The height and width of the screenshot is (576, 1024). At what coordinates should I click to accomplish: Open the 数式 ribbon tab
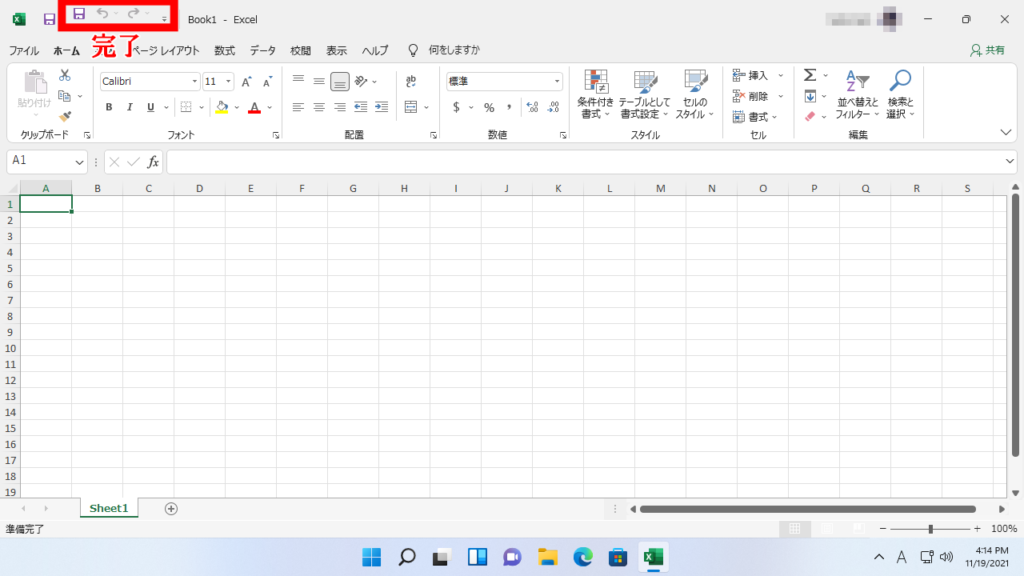(224, 50)
